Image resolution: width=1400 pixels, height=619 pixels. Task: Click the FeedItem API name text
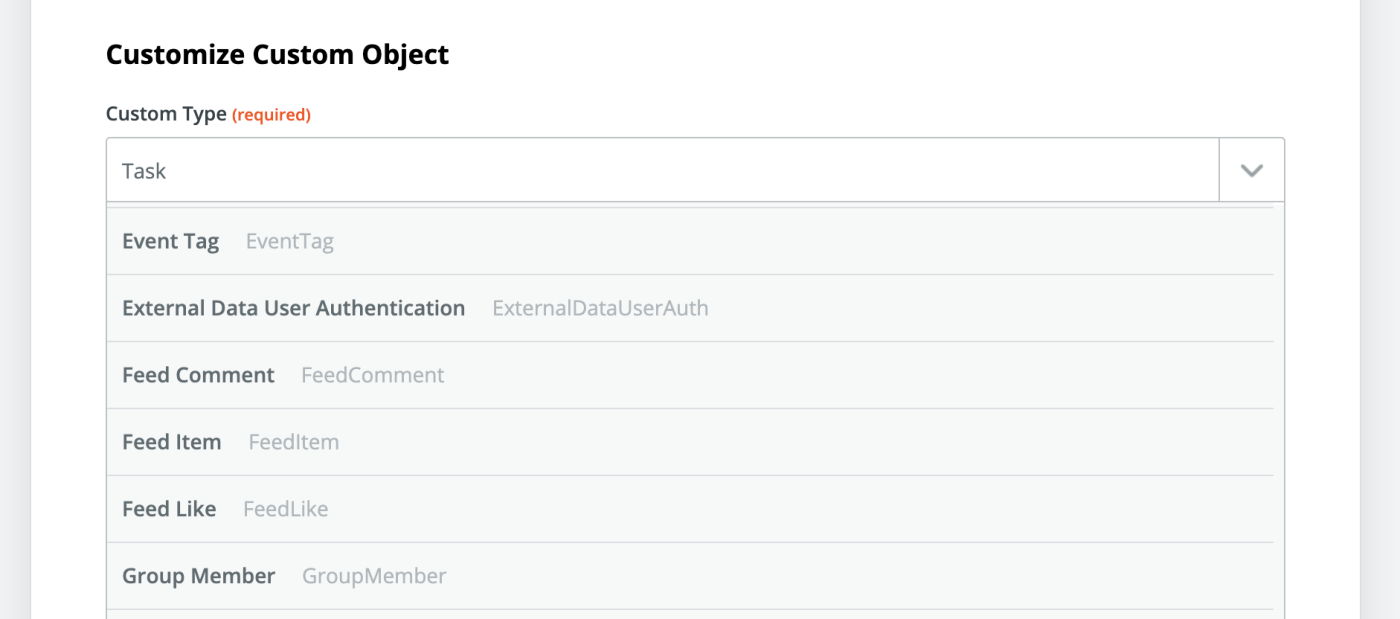pyautogui.click(x=294, y=443)
